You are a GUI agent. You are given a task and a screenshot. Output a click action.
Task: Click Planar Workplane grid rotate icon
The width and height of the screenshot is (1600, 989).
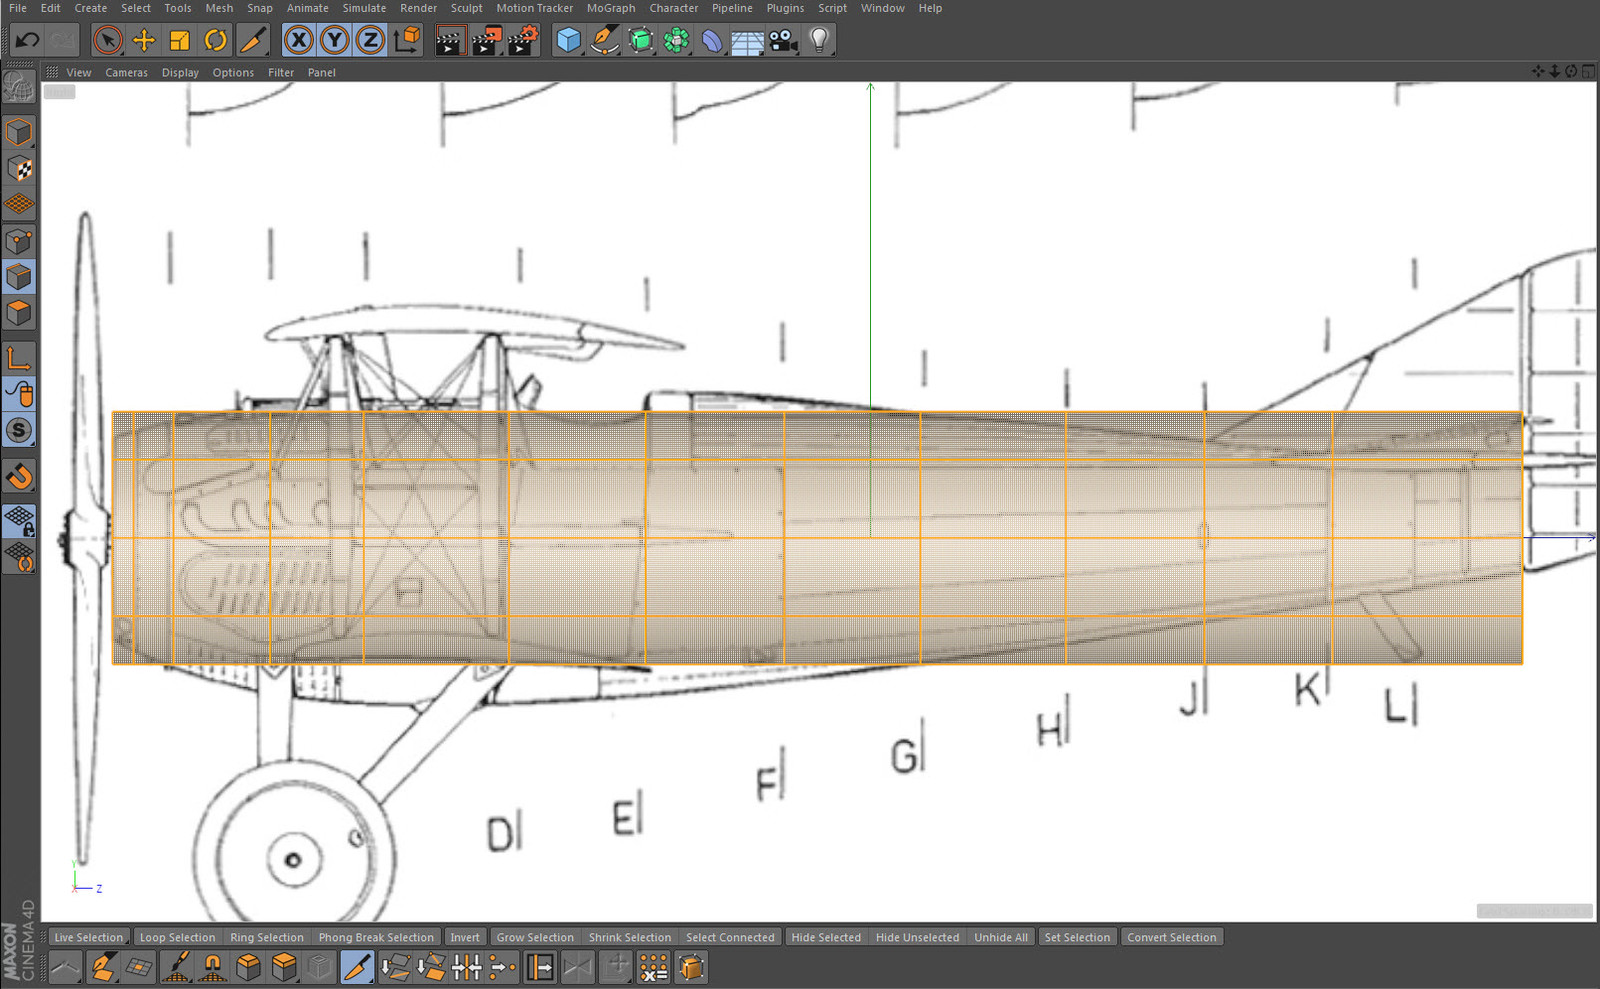[x=18, y=557]
